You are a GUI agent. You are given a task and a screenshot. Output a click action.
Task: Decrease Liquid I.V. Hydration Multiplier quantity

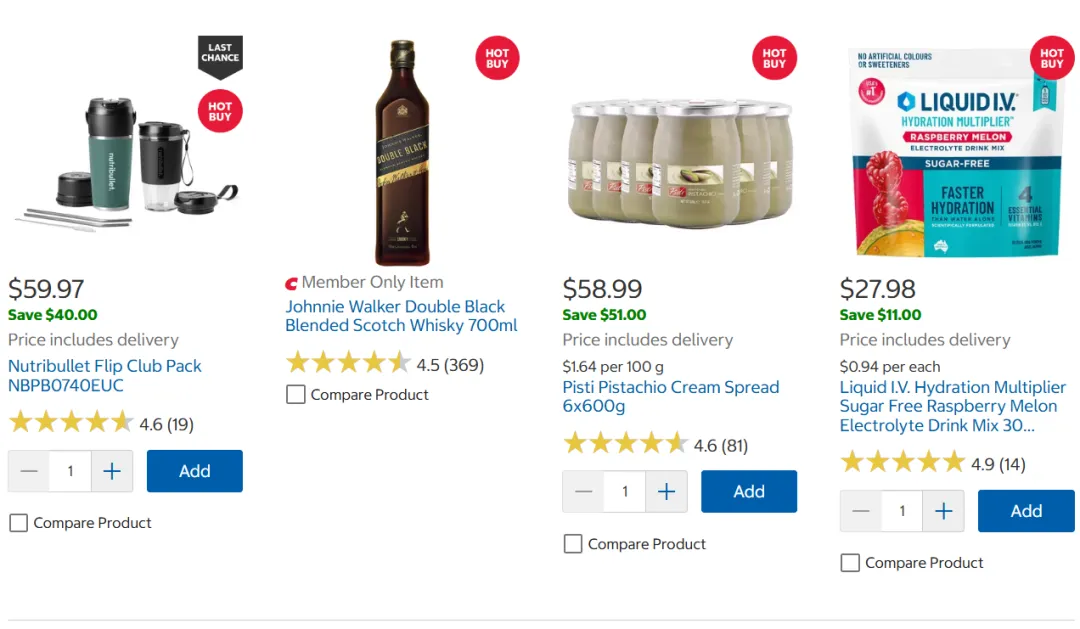[860, 511]
